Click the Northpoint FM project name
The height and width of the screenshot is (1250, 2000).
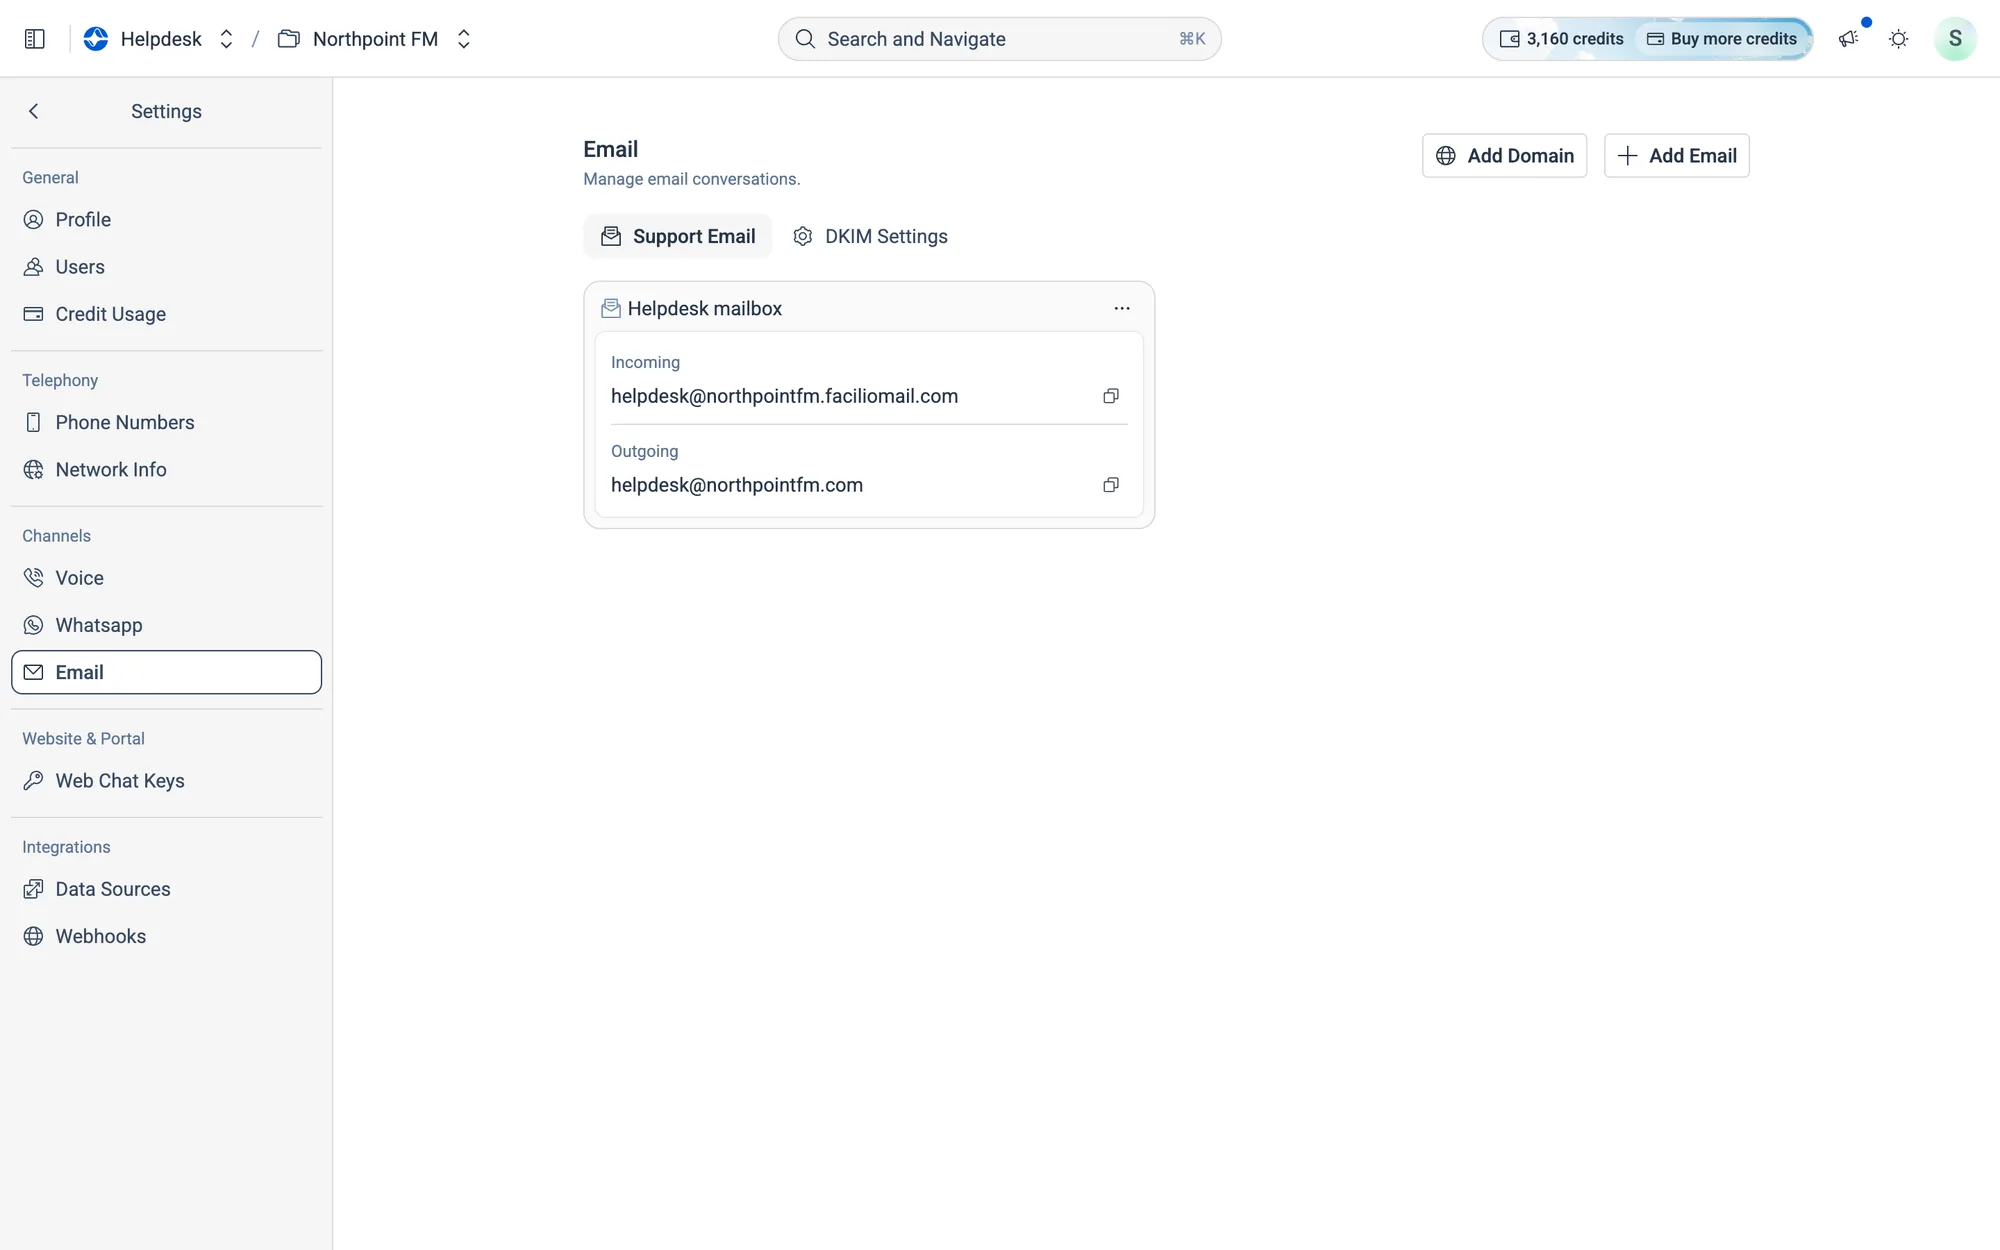[x=375, y=39]
